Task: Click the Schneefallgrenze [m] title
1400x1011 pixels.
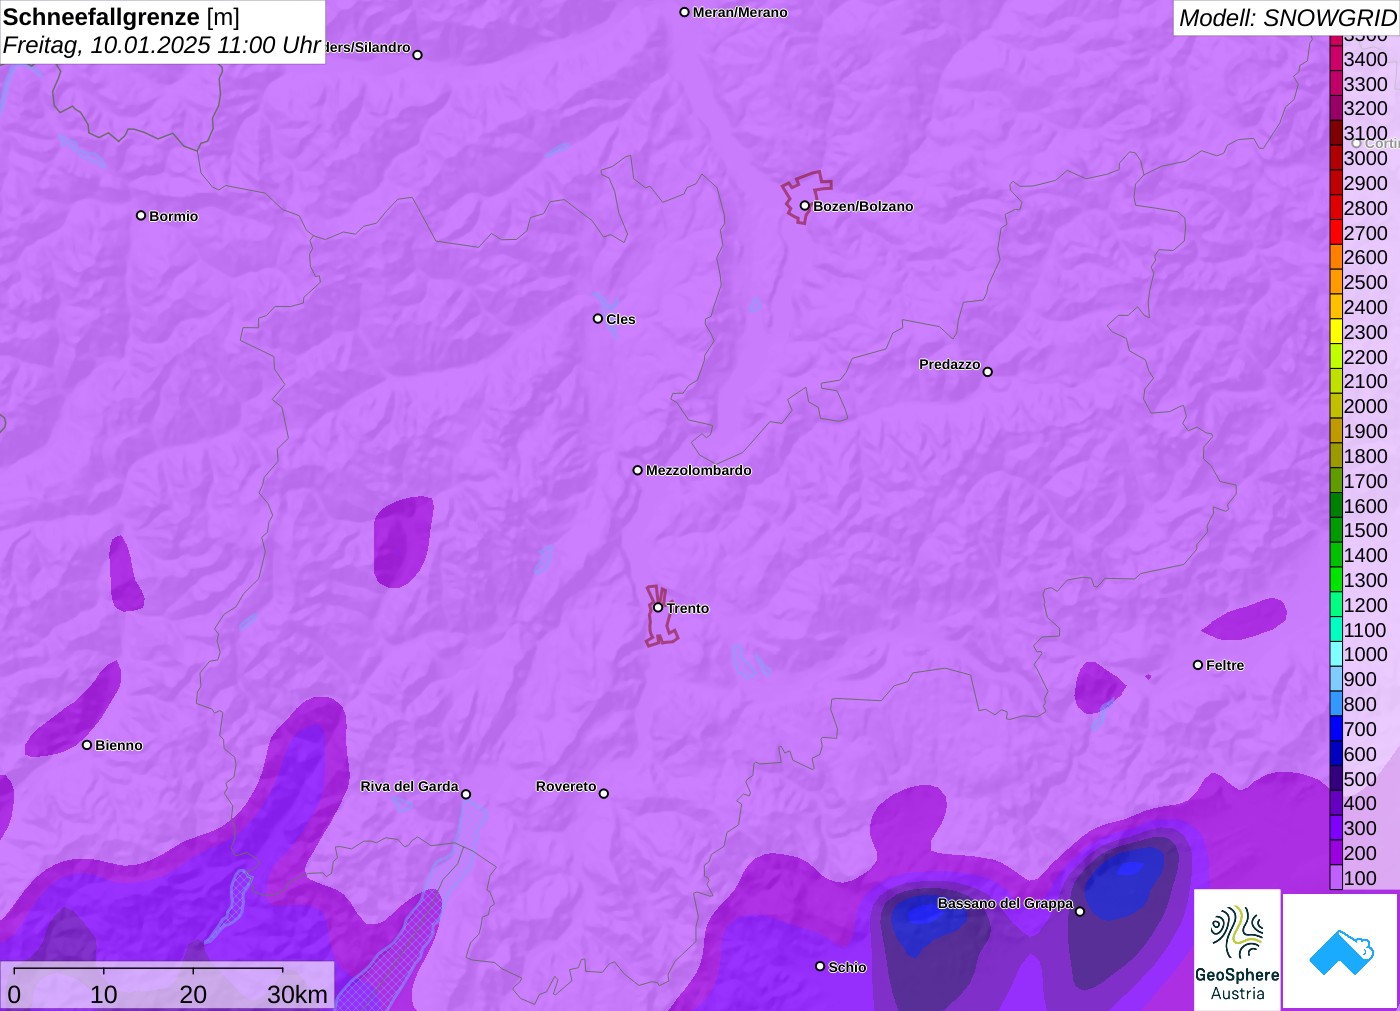Action: point(121,17)
